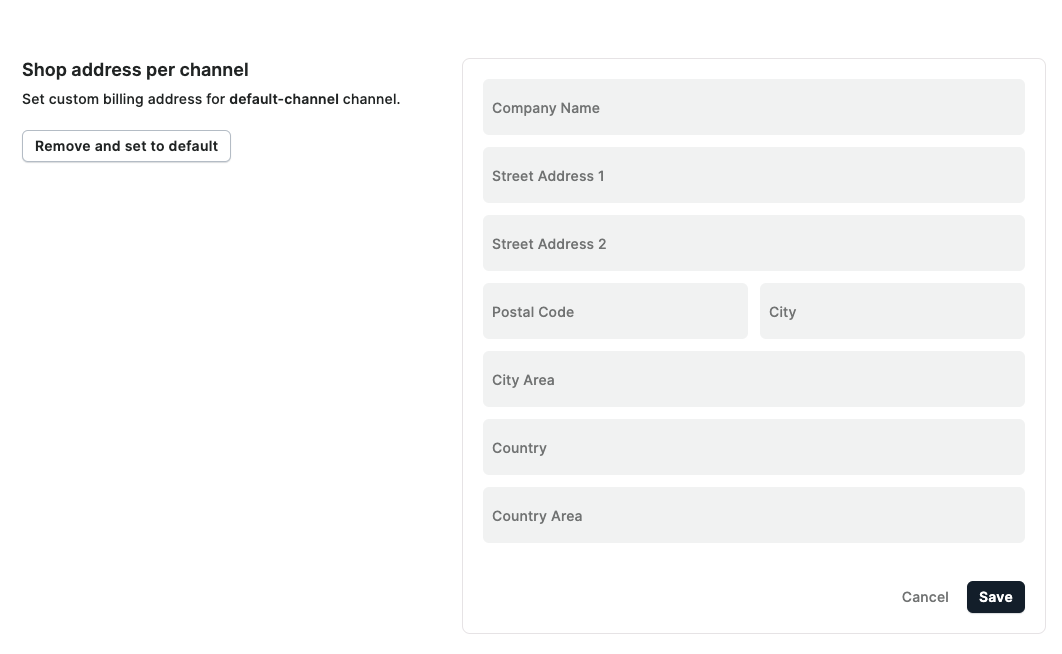Click the Country field above Country Area
This screenshot has width=1062, height=654.
[753, 447]
